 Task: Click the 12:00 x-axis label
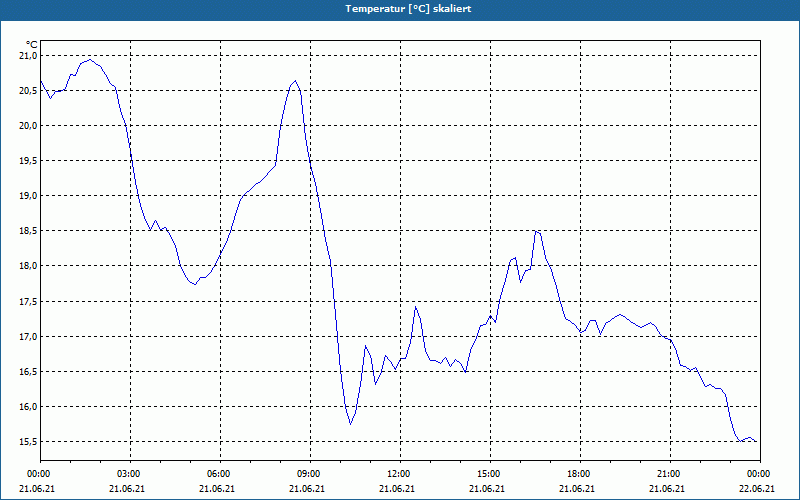[401, 474]
